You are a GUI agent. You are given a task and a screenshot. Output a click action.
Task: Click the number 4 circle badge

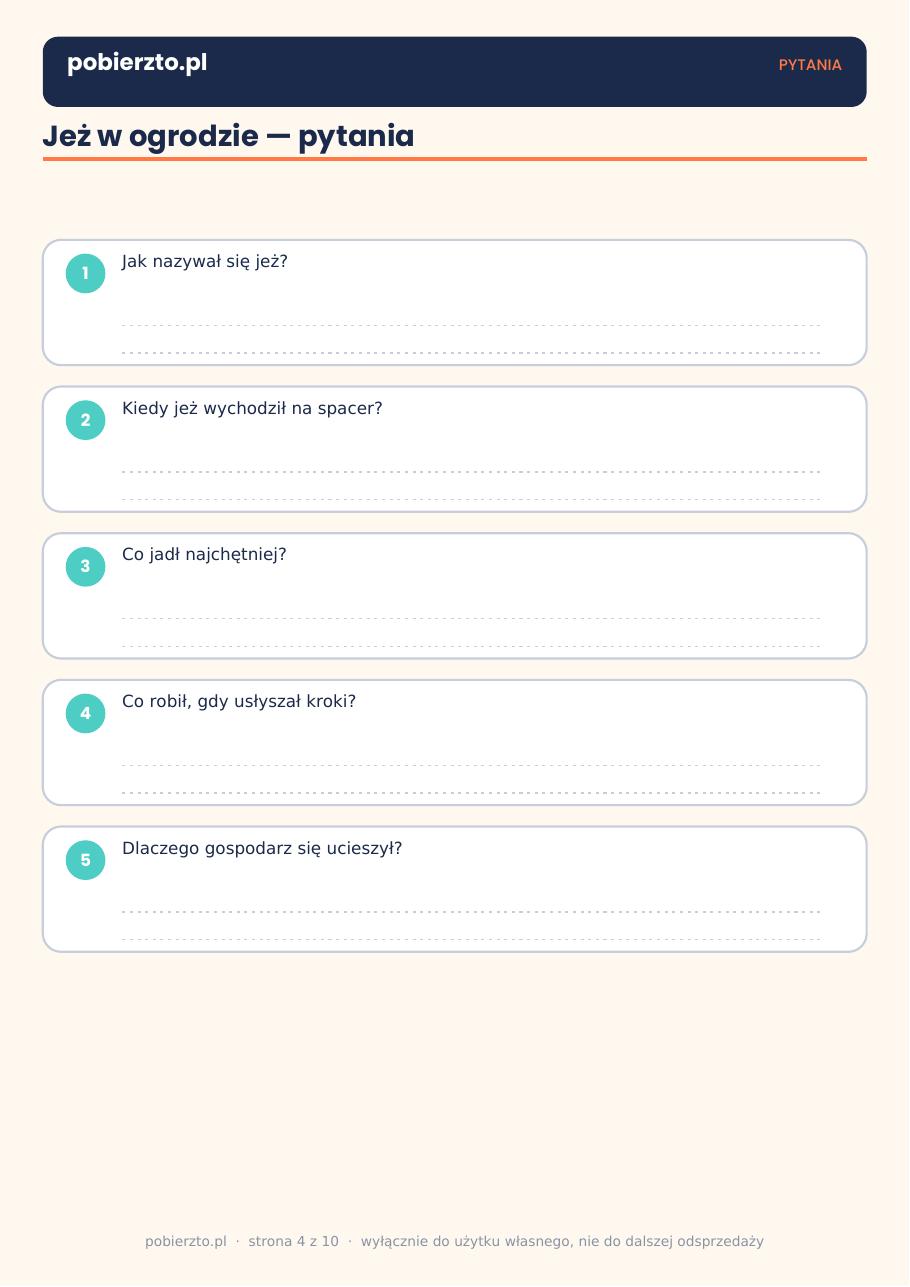pos(85,714)
